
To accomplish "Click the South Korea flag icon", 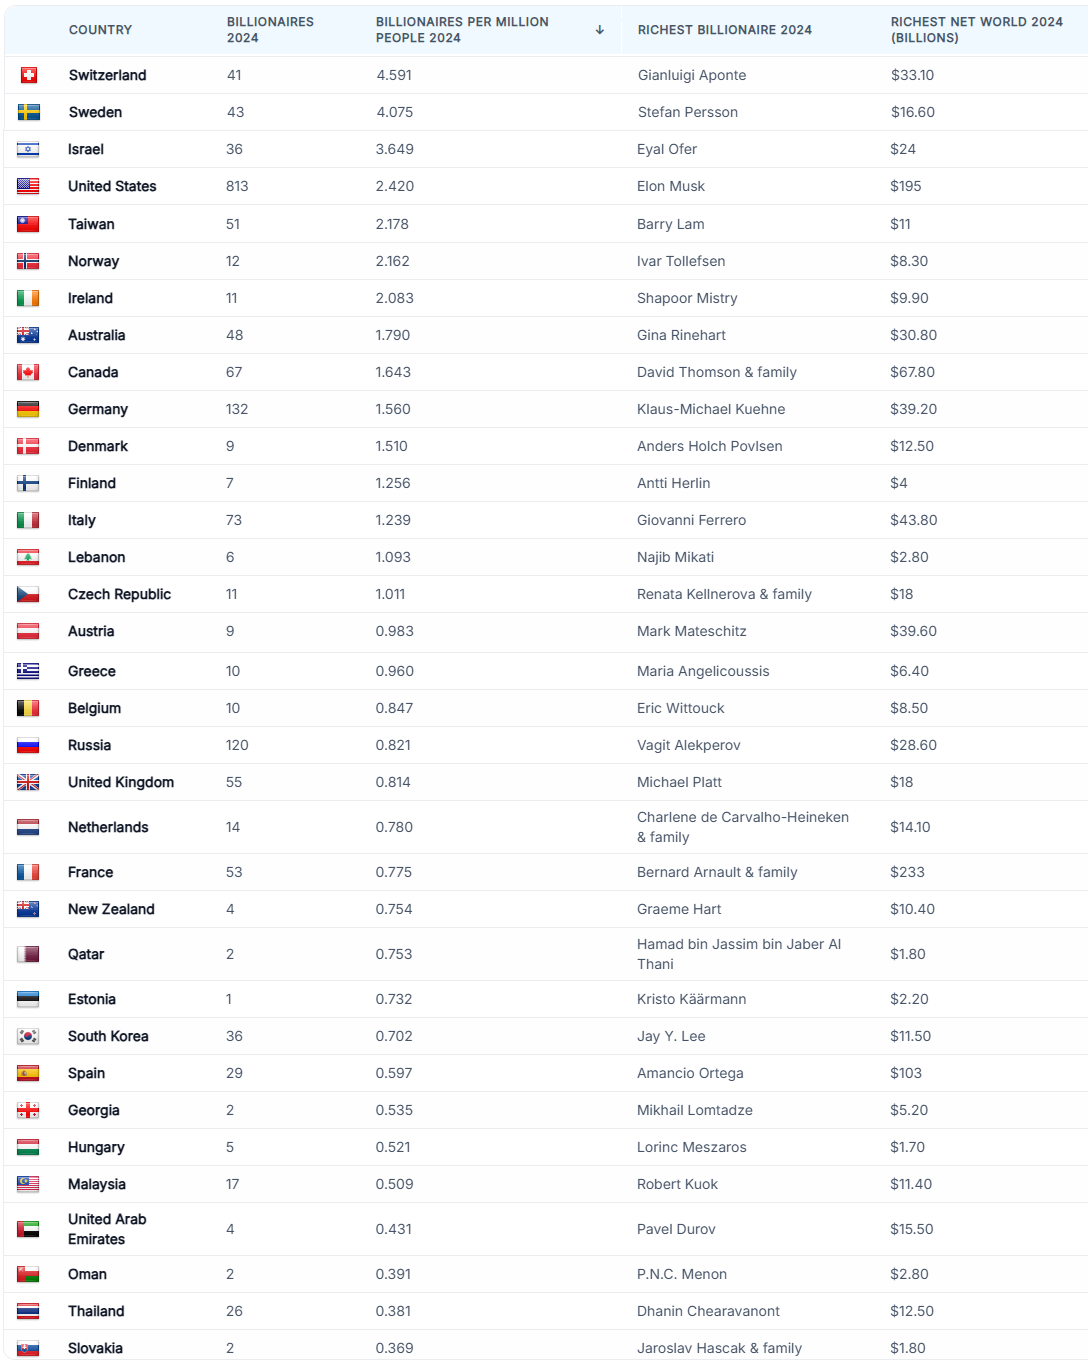I will coord(28,1036).
